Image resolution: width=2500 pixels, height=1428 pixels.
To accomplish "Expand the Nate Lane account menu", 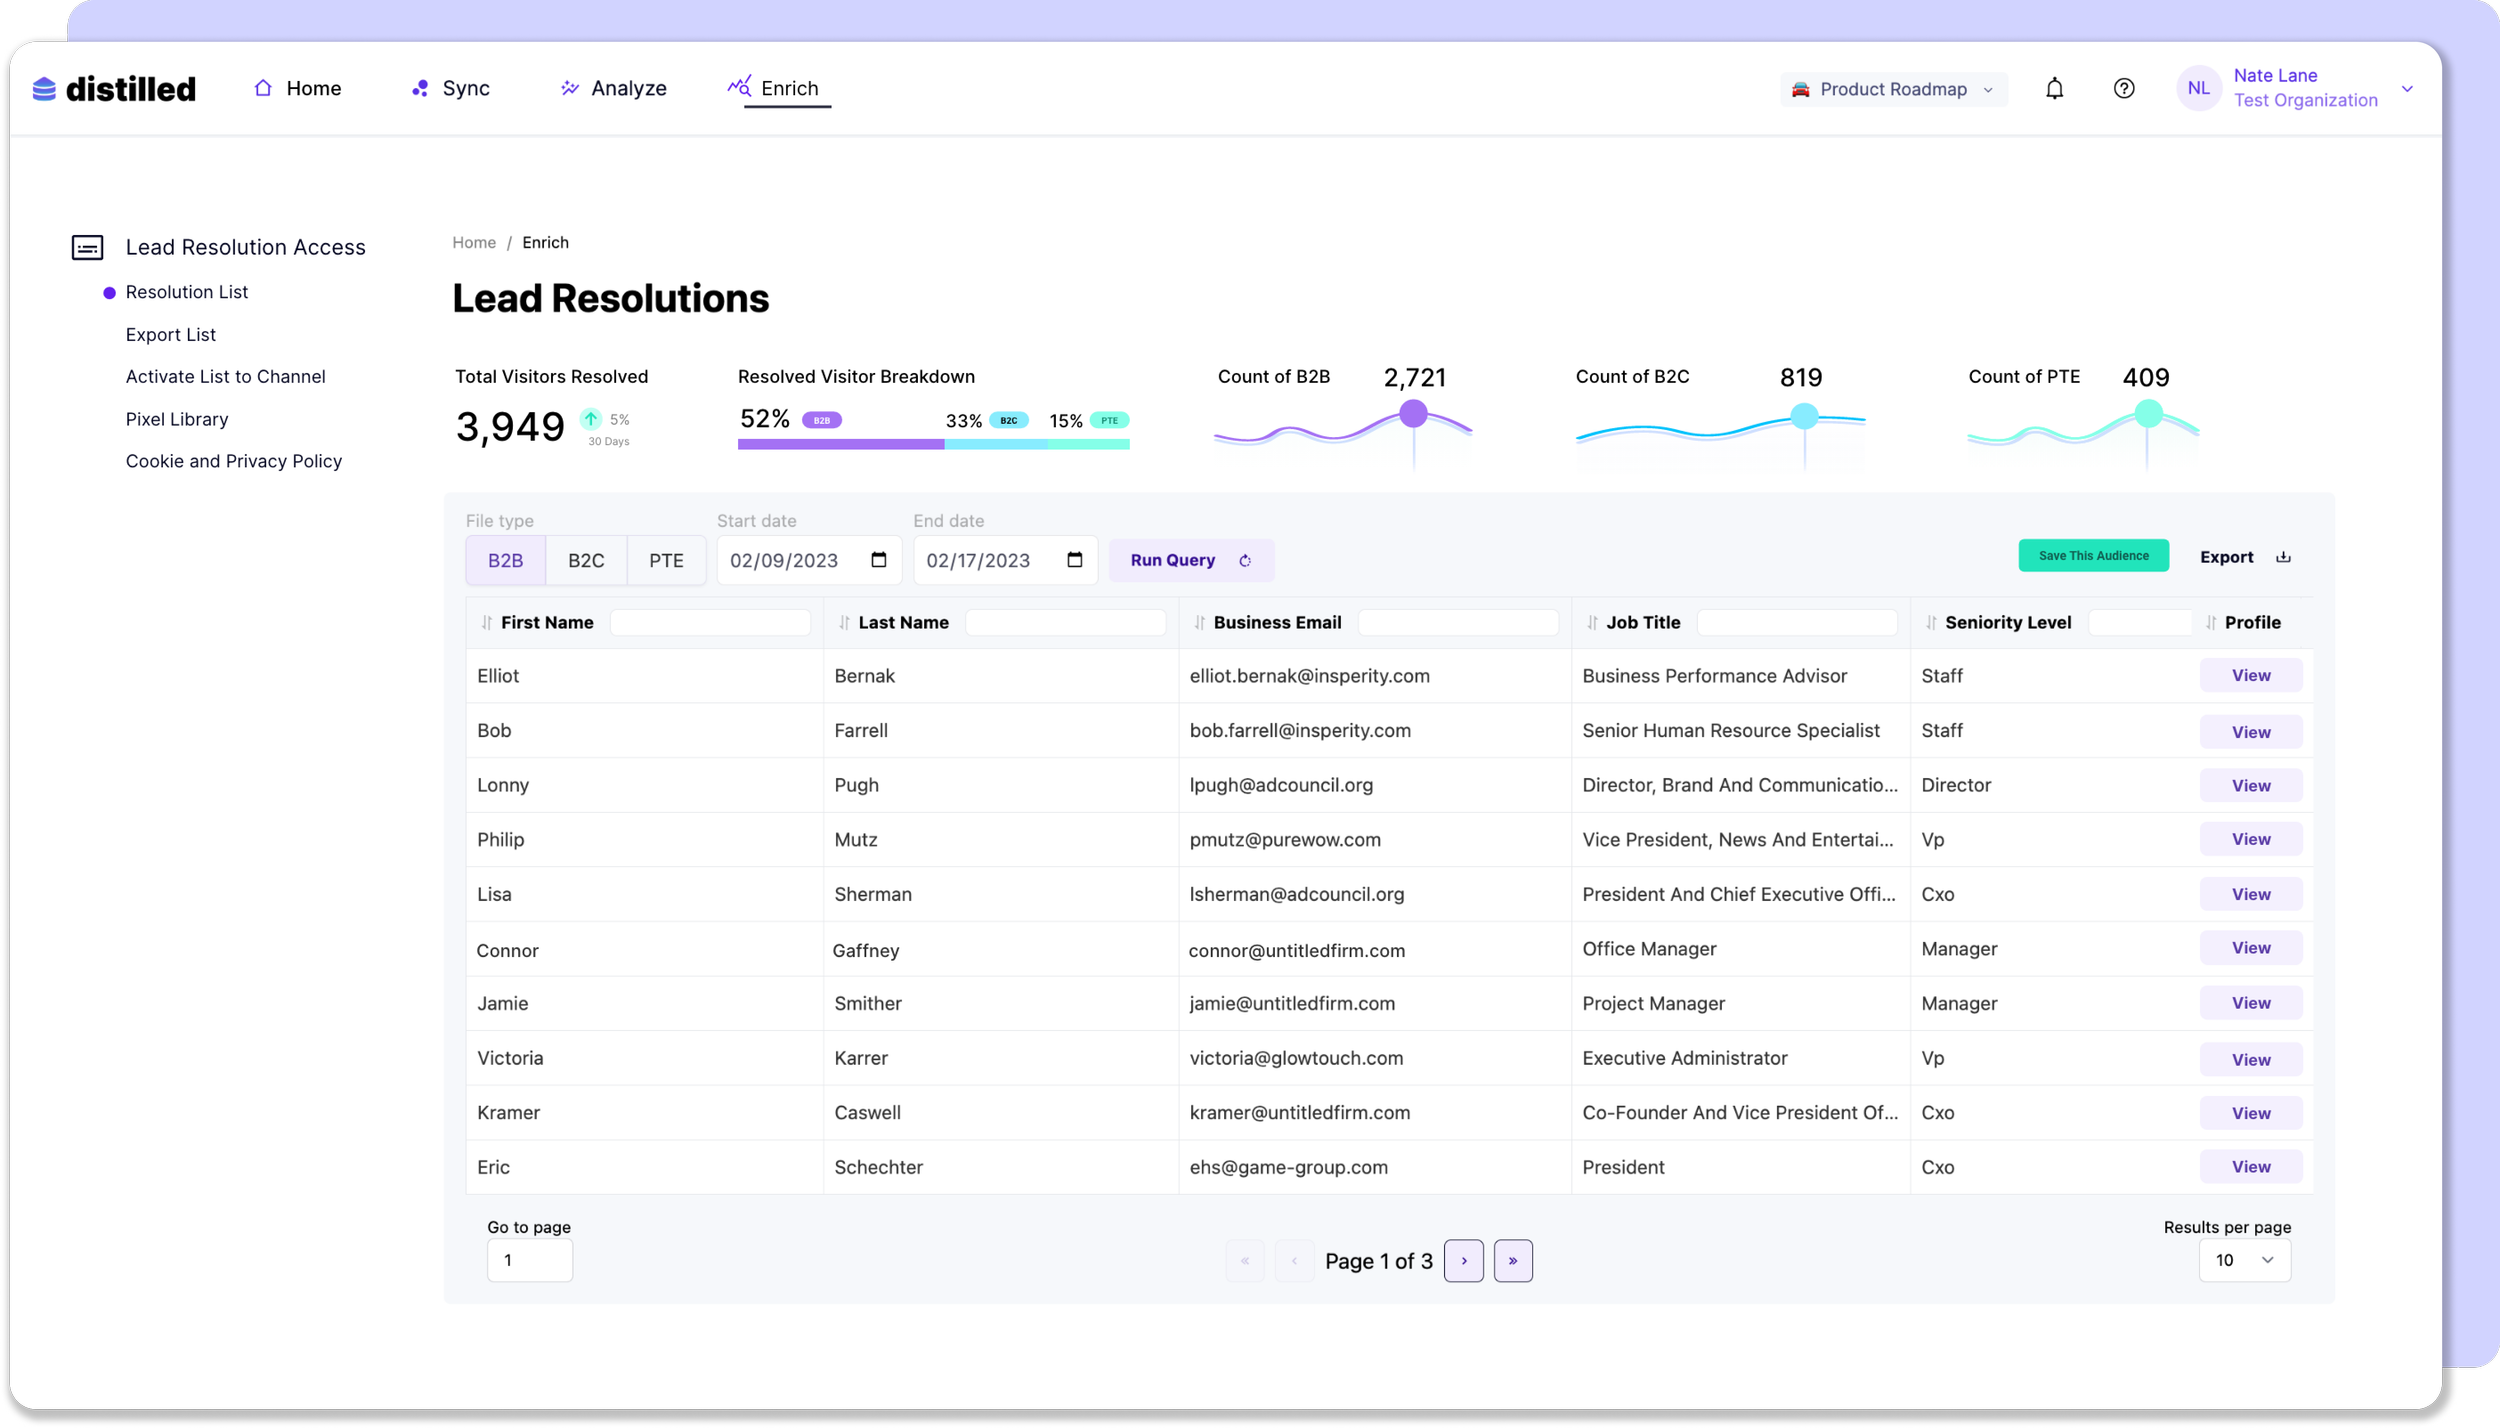I will [2407, 89].
